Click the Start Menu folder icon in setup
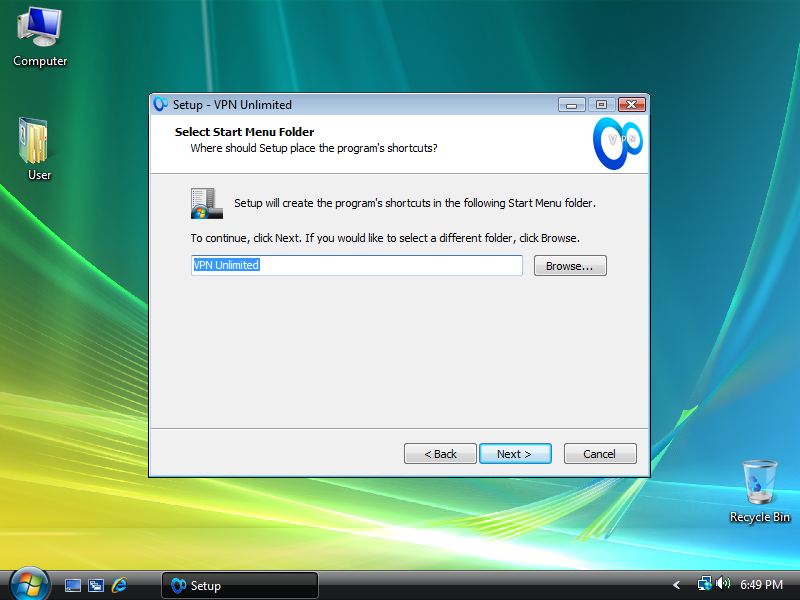The image size is (800, 600). click(207, 203)
